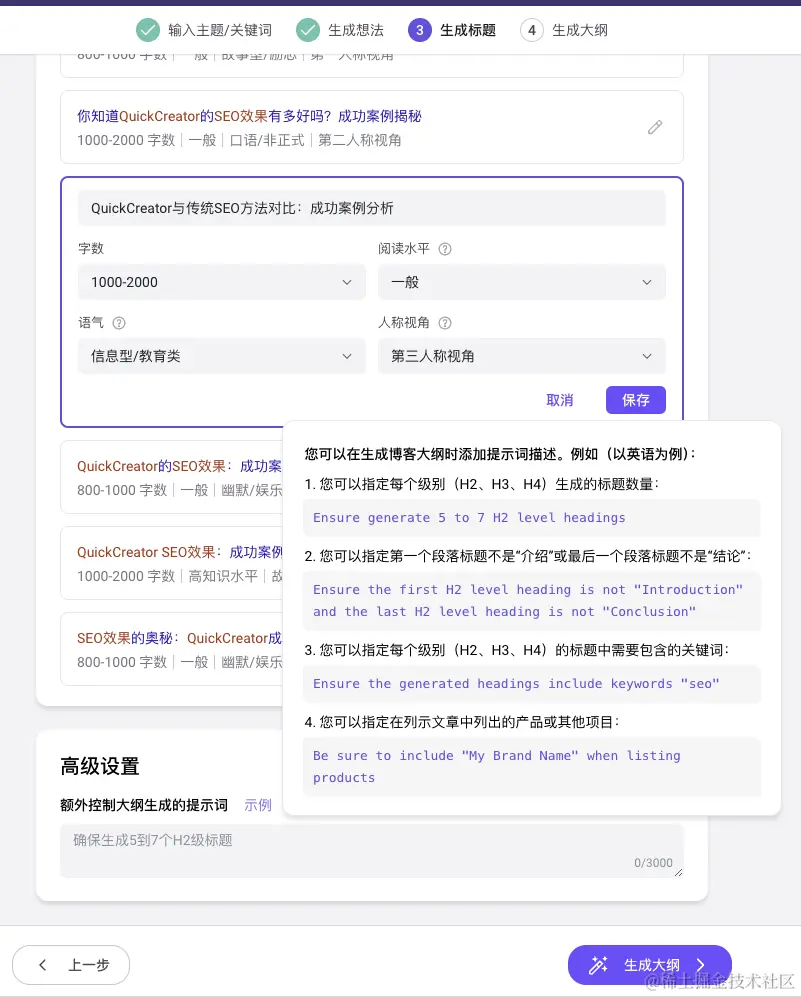This screenshot has height=997, width=801.
Task: Click the left arrow icon on 上一步
Action: point(43,965)
